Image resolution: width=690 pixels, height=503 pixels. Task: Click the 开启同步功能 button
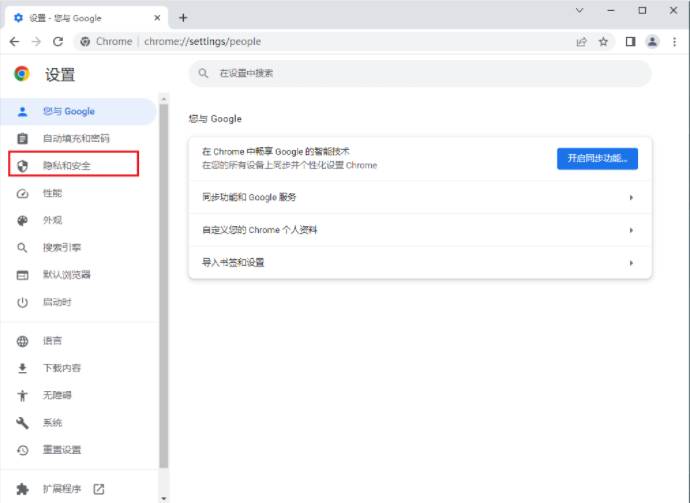tap(597, 158)
